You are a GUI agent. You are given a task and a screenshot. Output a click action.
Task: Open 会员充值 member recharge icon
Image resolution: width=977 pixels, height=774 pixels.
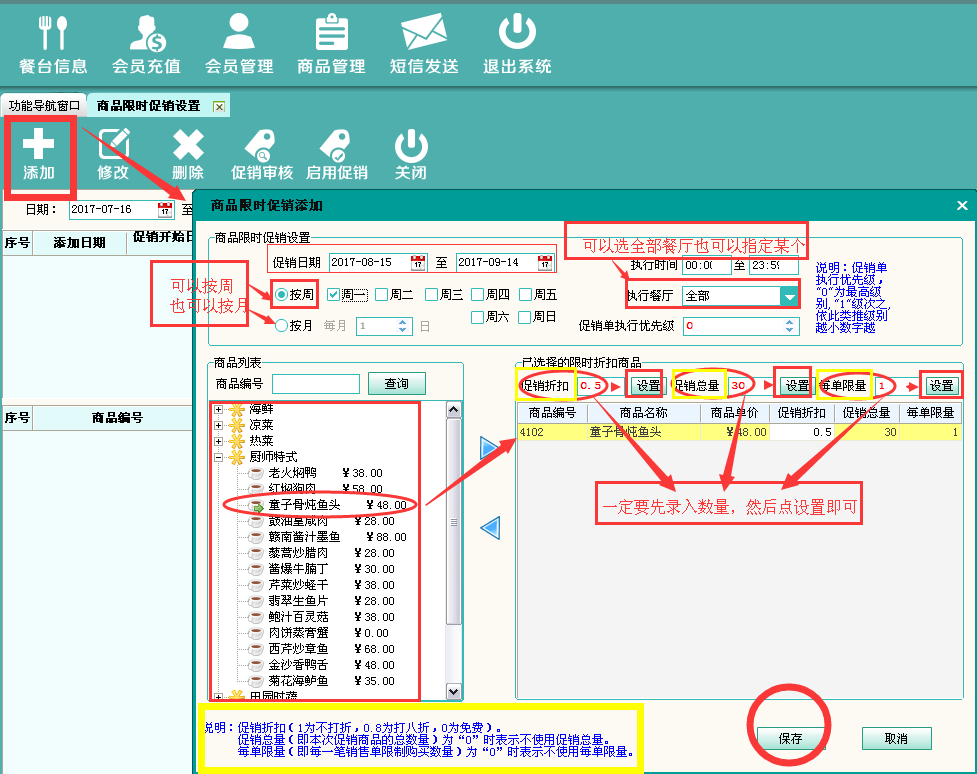(x=146, y=45)
